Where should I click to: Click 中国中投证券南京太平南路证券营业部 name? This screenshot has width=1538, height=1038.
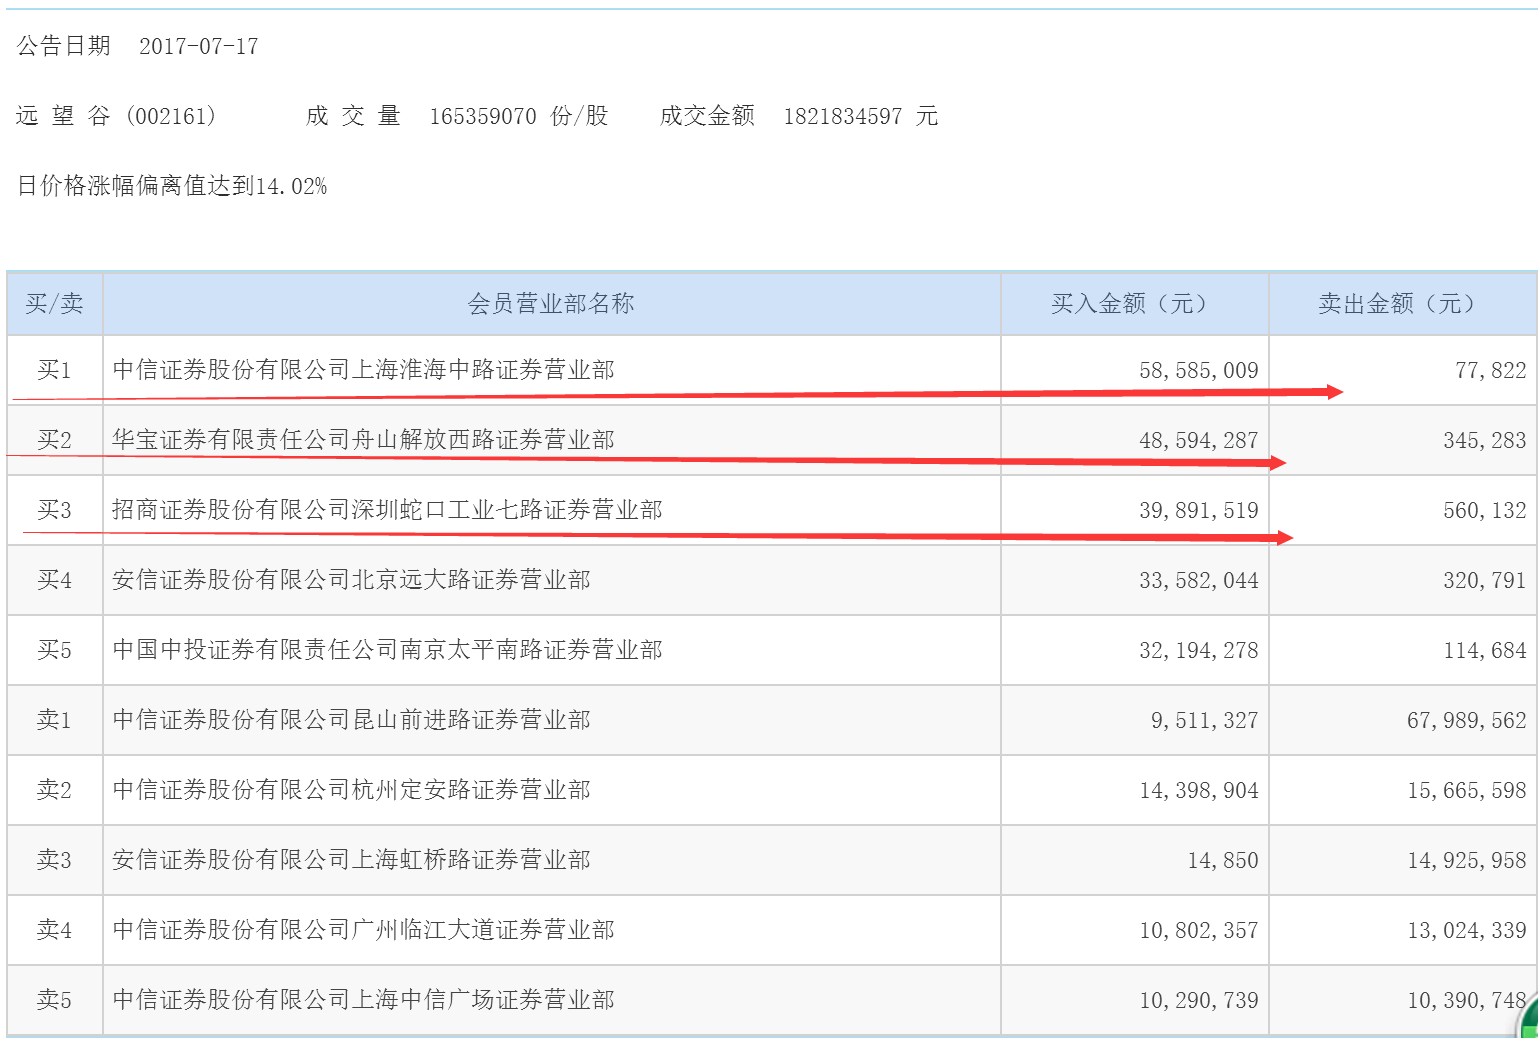click(x=388, y=650)
